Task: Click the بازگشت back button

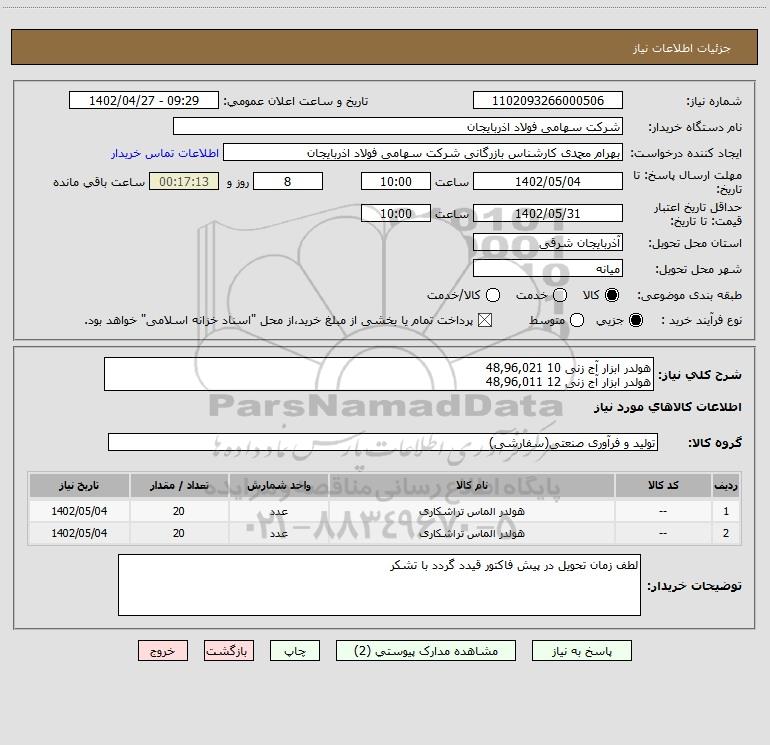Action: tap(229, 651)
